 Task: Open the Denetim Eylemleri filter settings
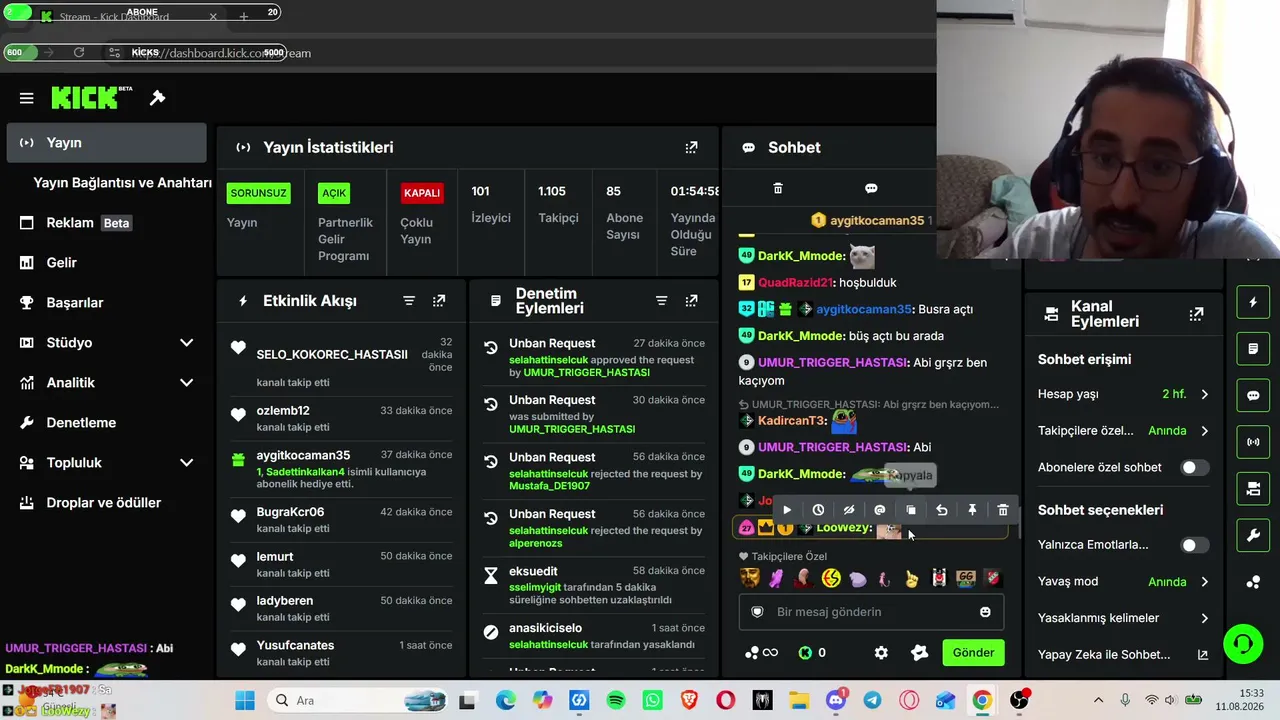coord(661,301)
